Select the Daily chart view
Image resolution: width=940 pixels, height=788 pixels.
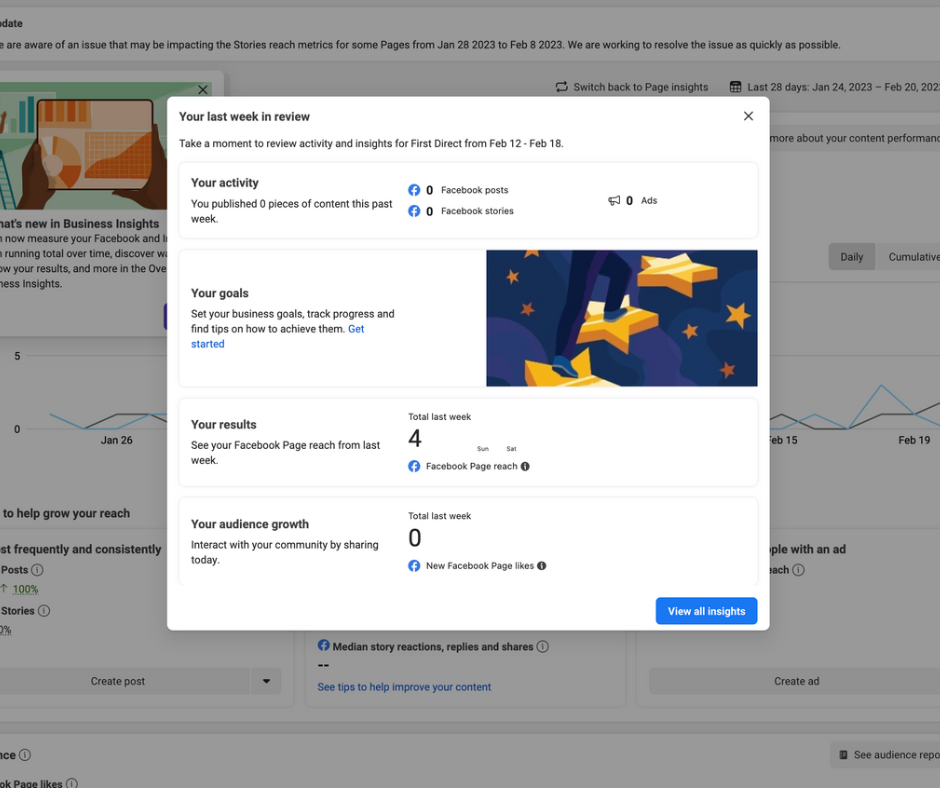point(851,257)
